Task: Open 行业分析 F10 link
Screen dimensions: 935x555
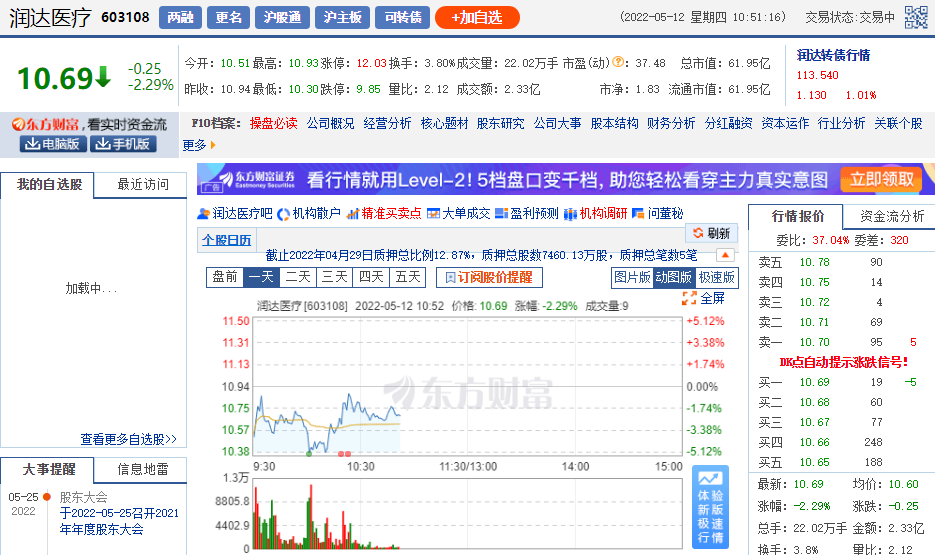Action: tap(841, 123)
